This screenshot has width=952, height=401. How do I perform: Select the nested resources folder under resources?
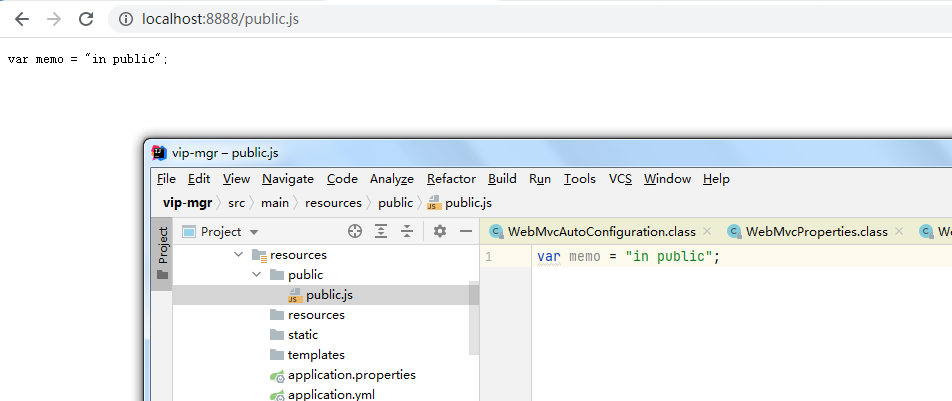pos(316,315)
